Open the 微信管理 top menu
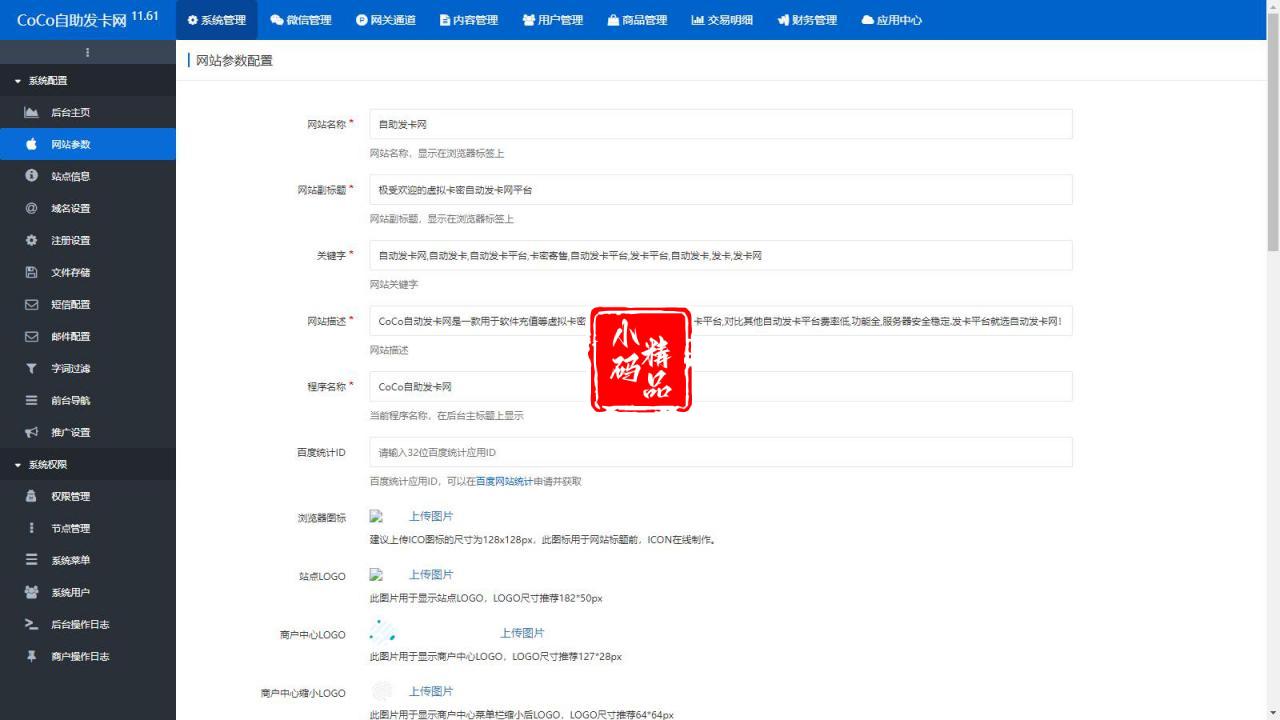The height and width of the screenshot is (720, 1280). tap(301, 20)
